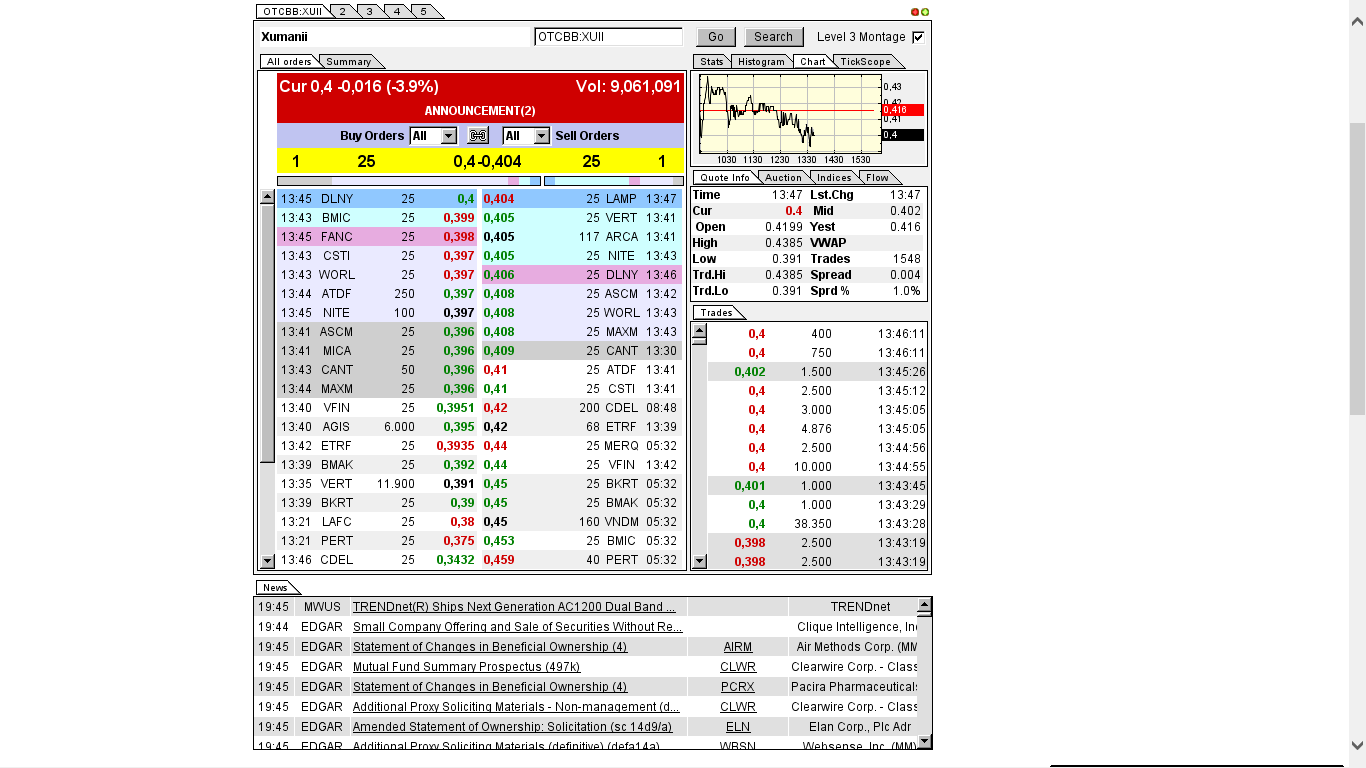The height and width of the screenshot is (768, 1366).
Task: View the order Flow panel
Action: pos(877,177)
